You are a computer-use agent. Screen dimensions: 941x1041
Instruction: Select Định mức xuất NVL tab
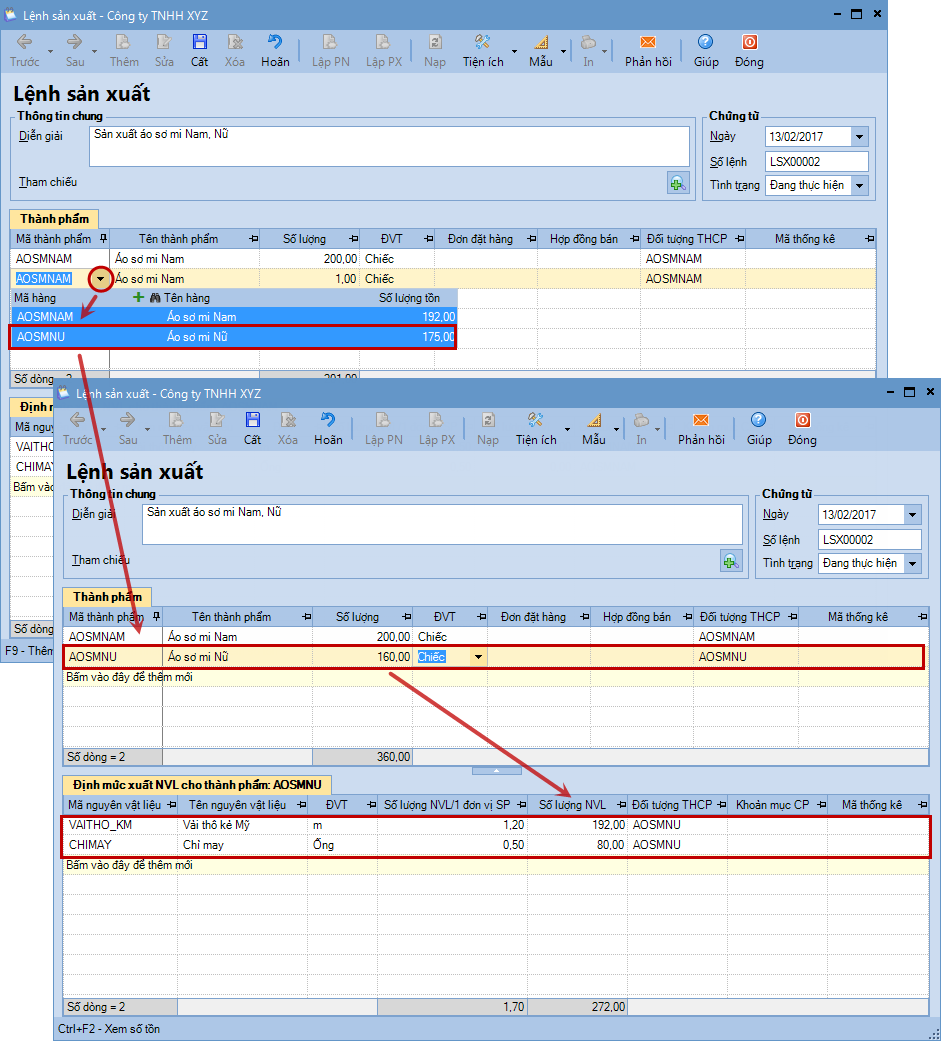[x=197, y=786]
